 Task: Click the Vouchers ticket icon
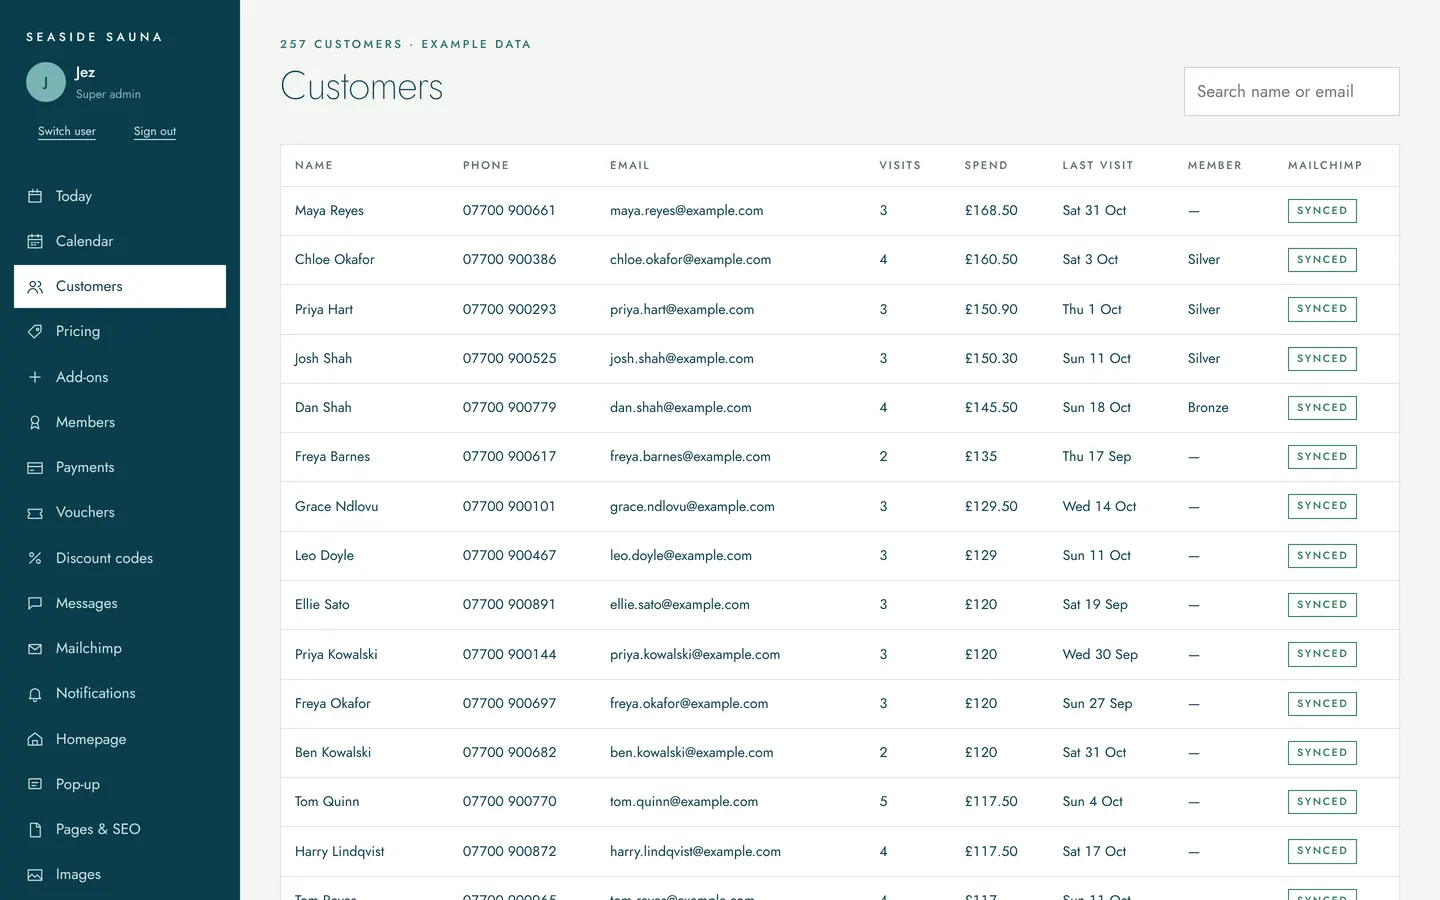[35, 513]
